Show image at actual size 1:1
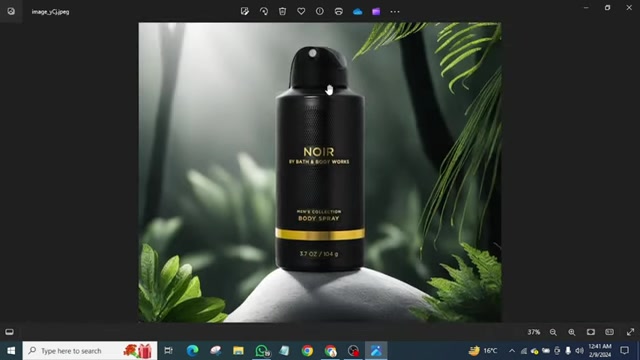The image size is (640, 360). [x=609, y=332]
